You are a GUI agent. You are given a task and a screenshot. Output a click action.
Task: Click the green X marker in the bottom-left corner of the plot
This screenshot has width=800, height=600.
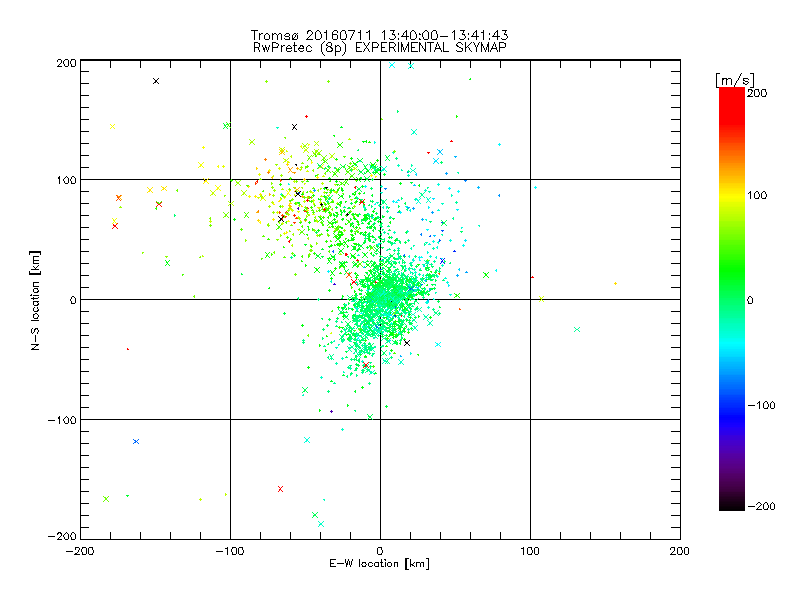(x=106, y=499)
